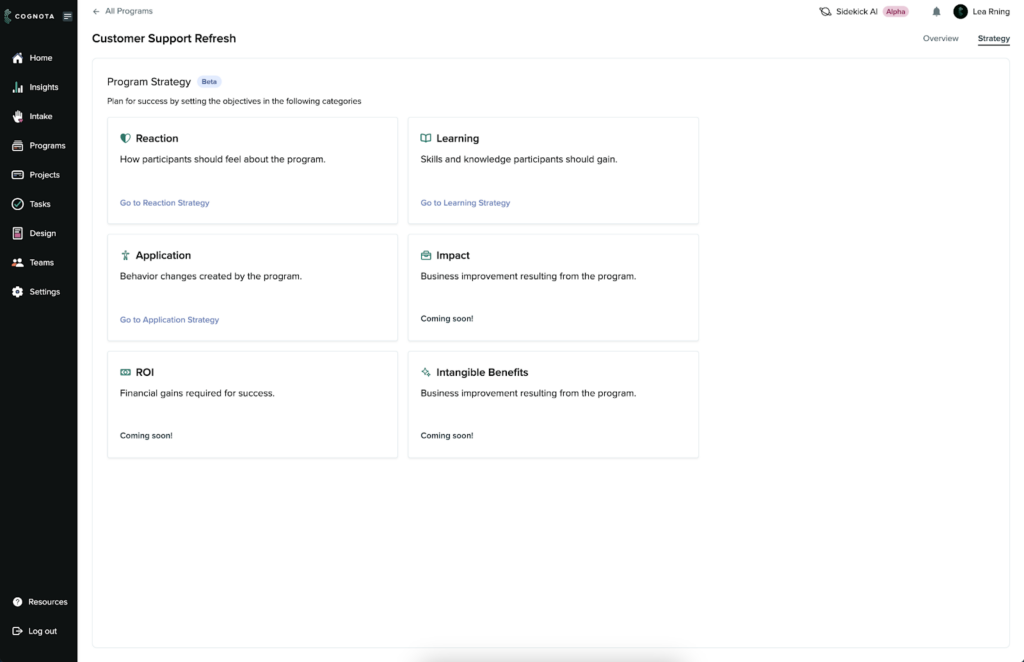Switch to the Overview tab
1024x662 pixels.
coord(940,39)
